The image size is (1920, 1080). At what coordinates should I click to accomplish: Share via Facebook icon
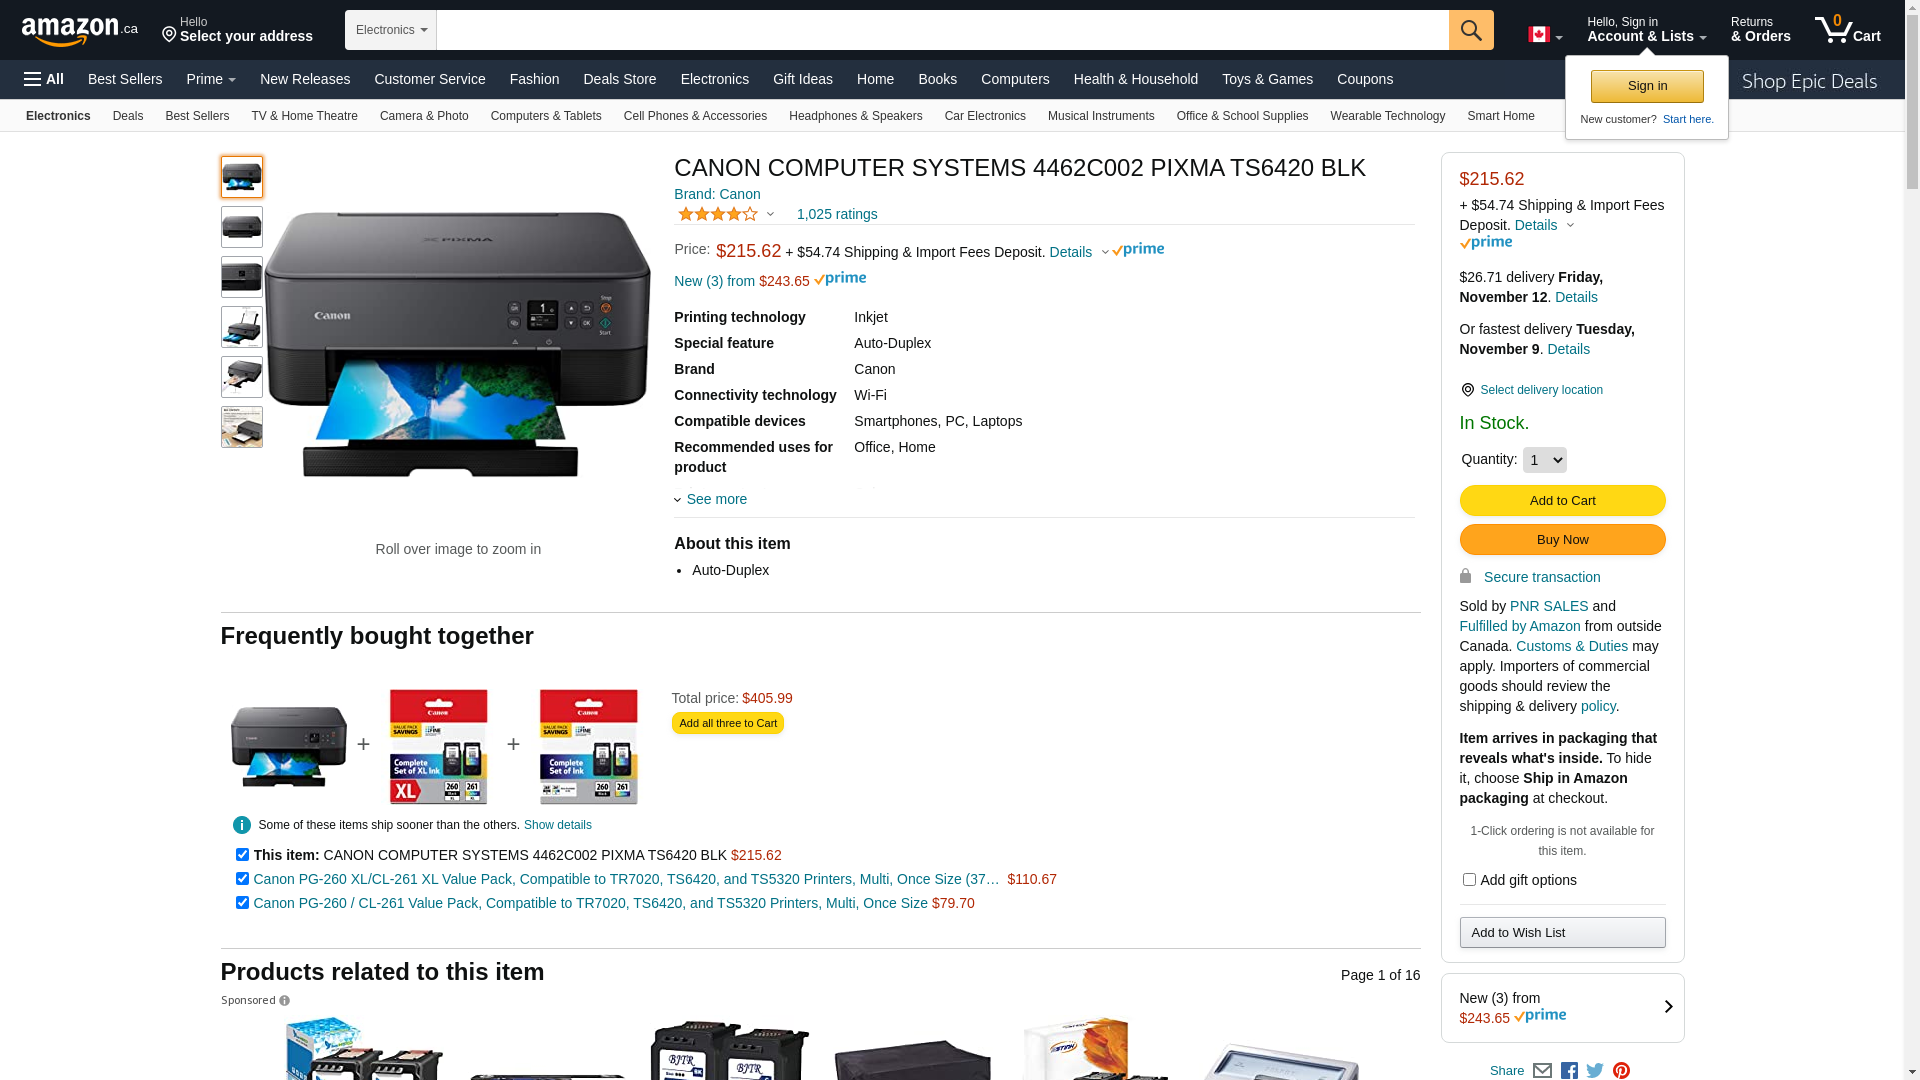1569,1071
